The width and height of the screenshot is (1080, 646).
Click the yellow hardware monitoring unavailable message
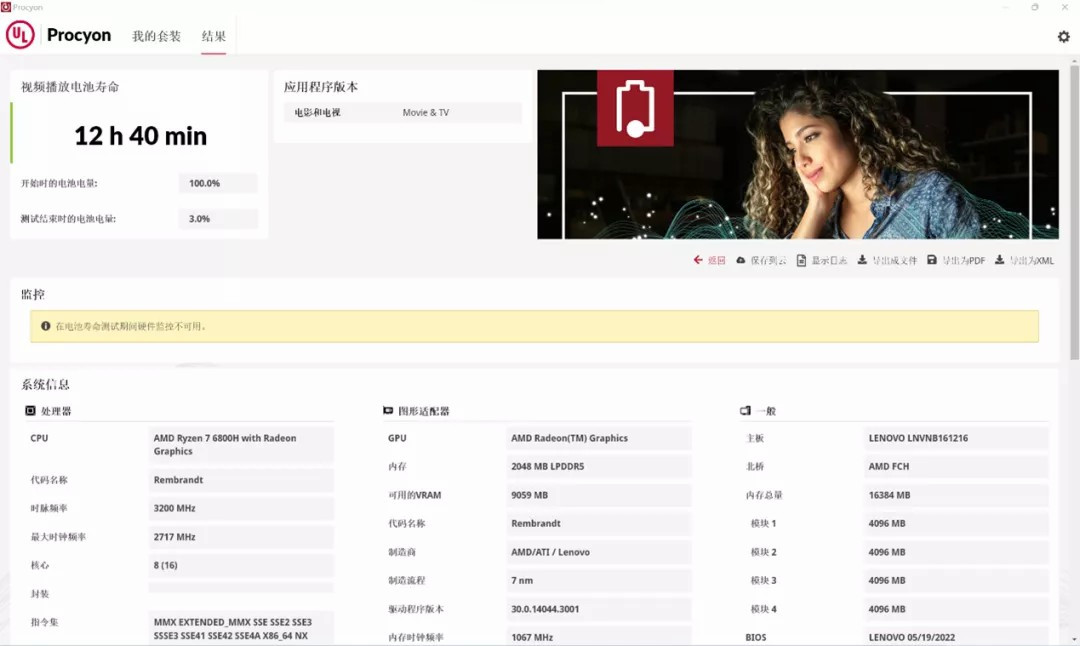click(534, 326)
